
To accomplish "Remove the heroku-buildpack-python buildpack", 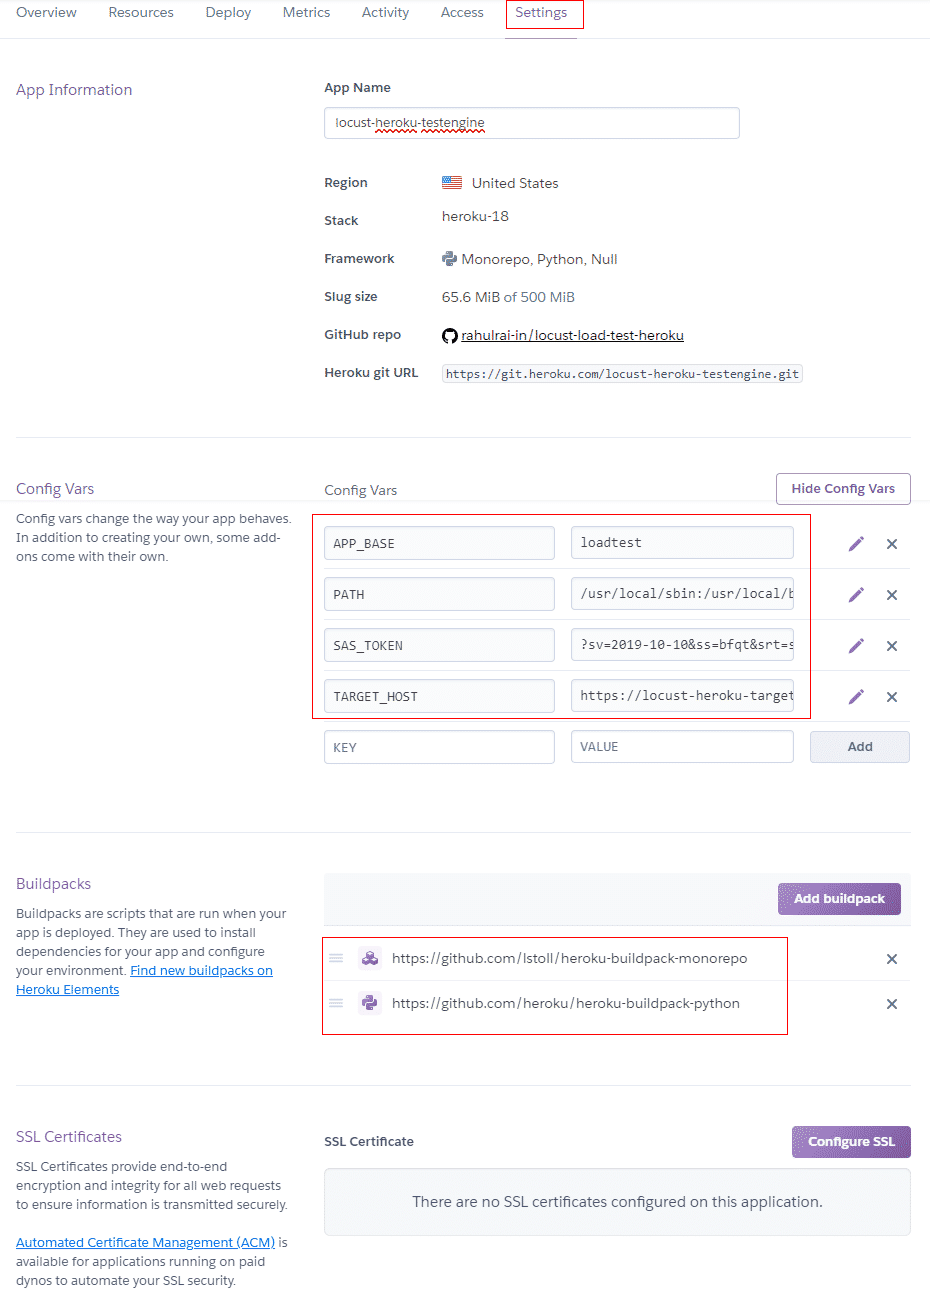I will [892, 1004].
